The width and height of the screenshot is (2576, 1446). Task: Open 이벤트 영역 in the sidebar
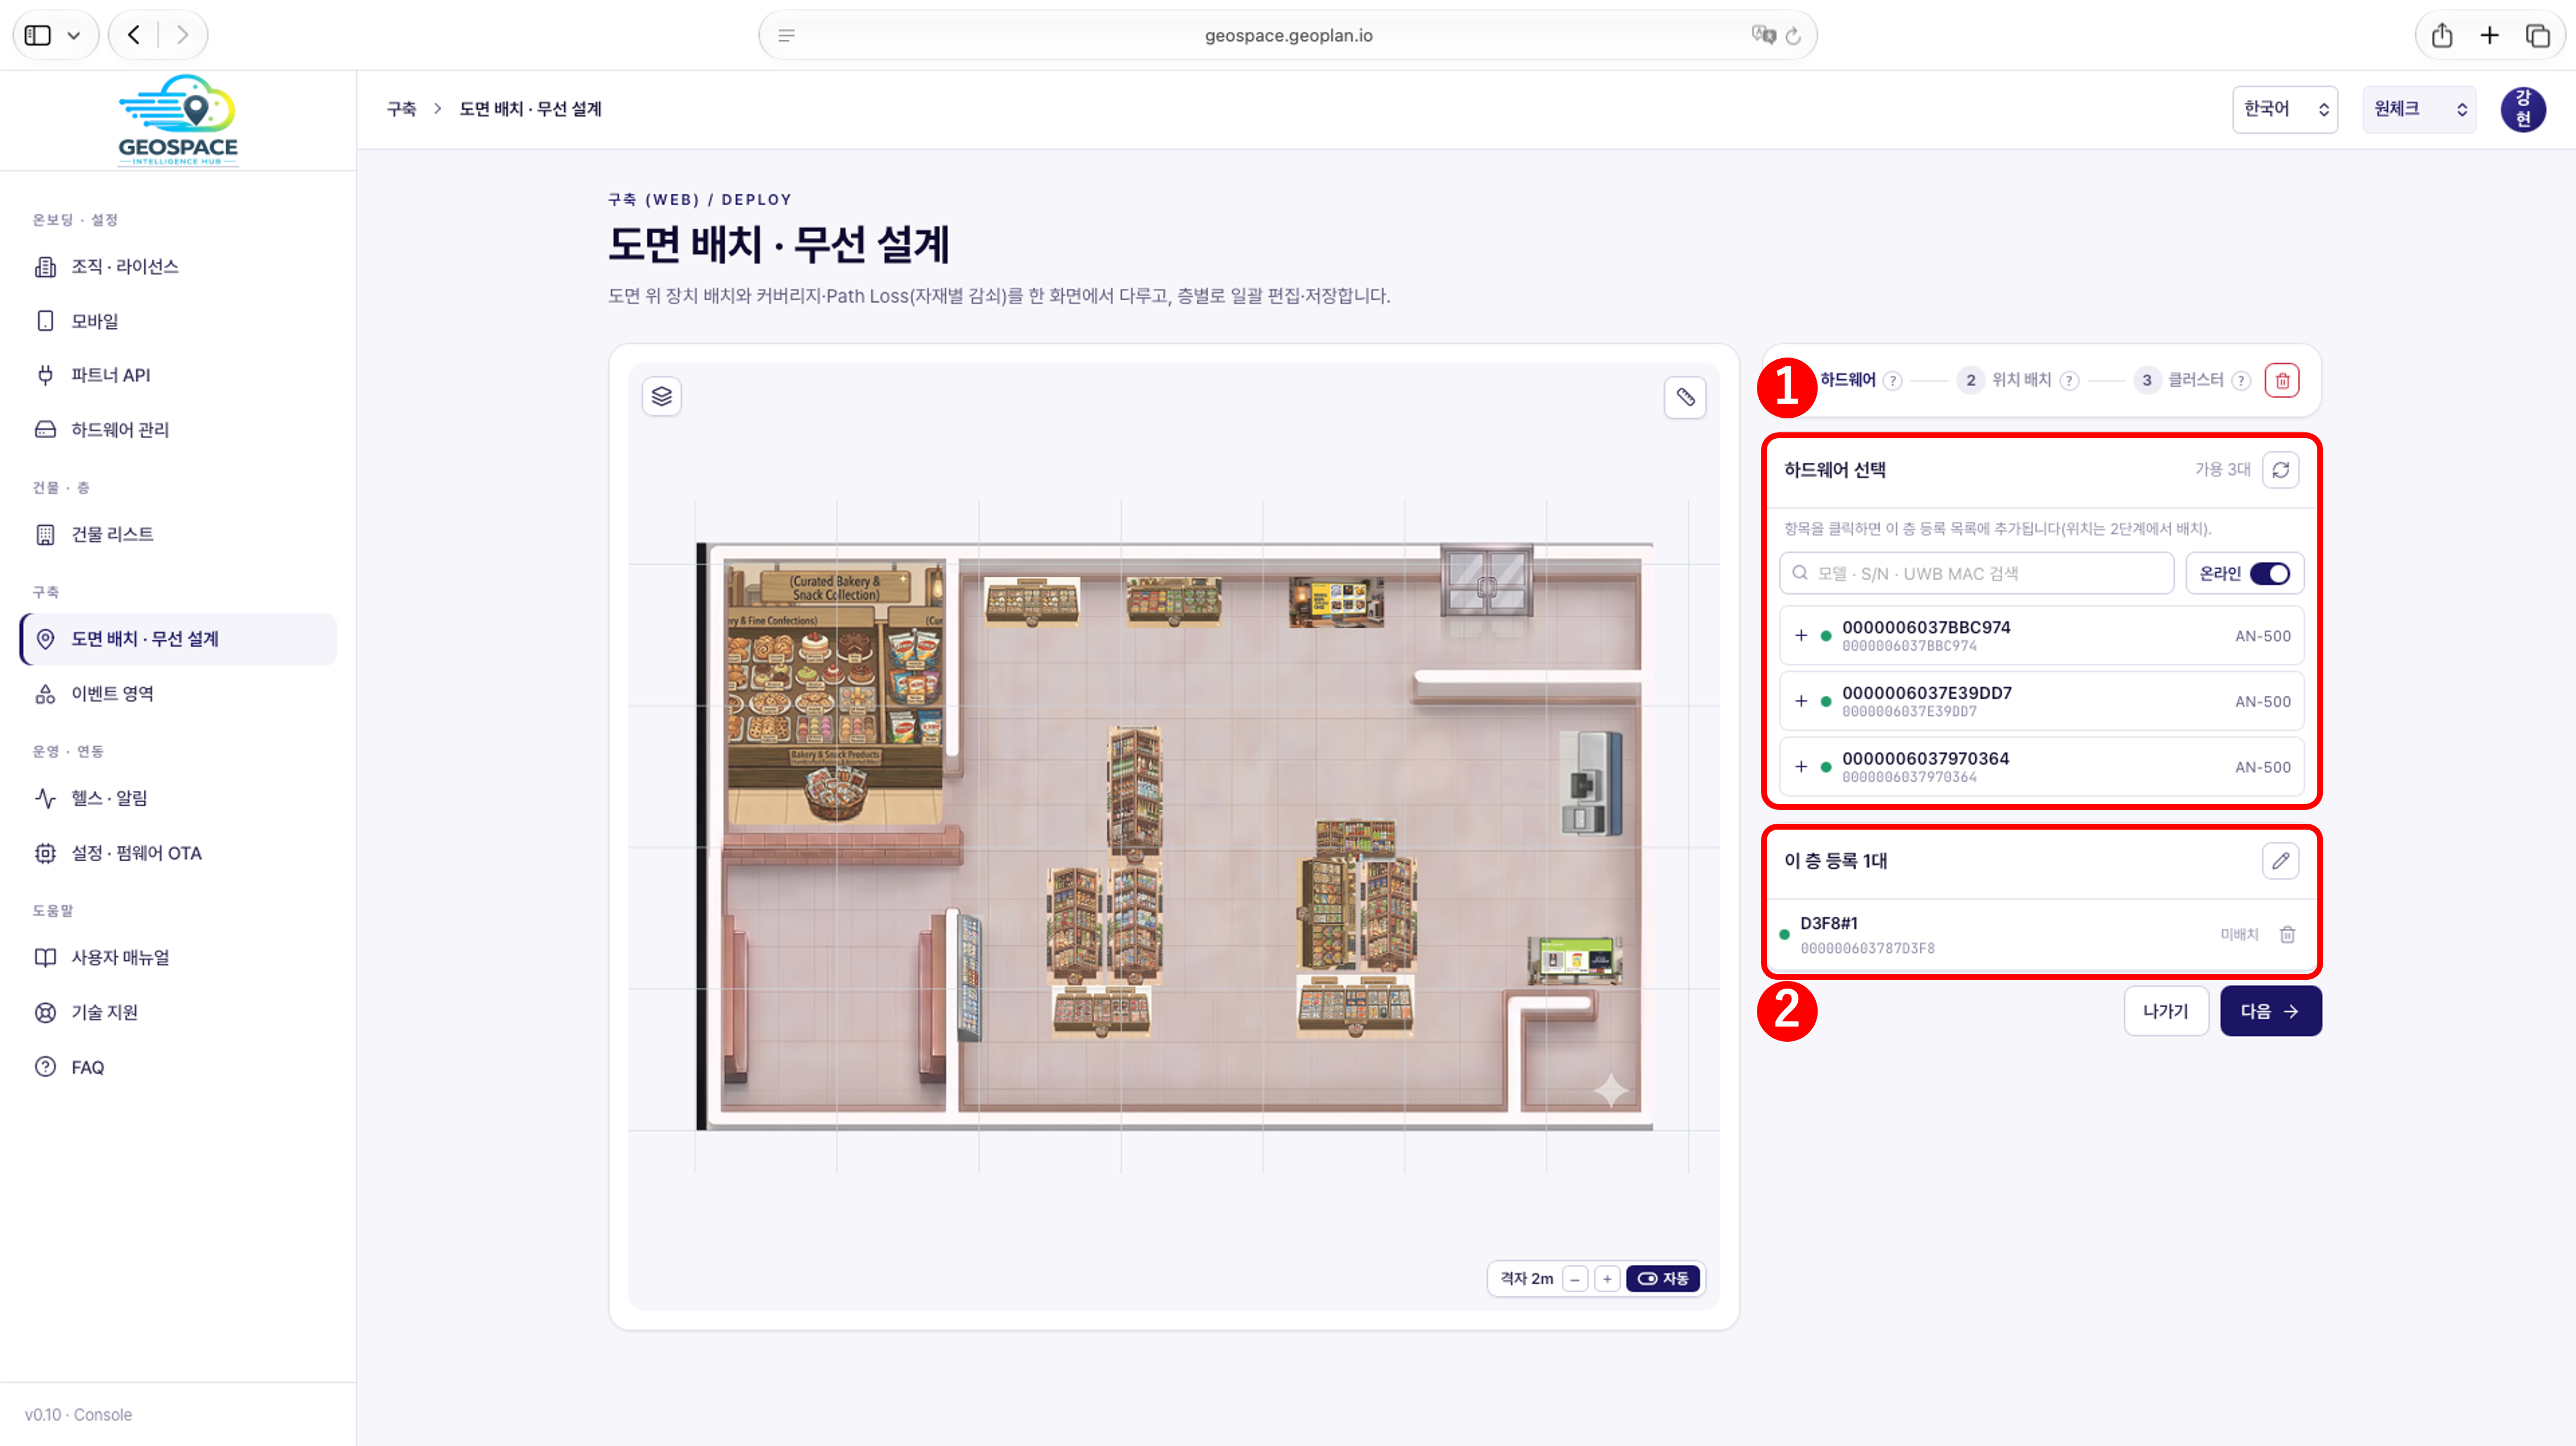[x=178, y=694]
